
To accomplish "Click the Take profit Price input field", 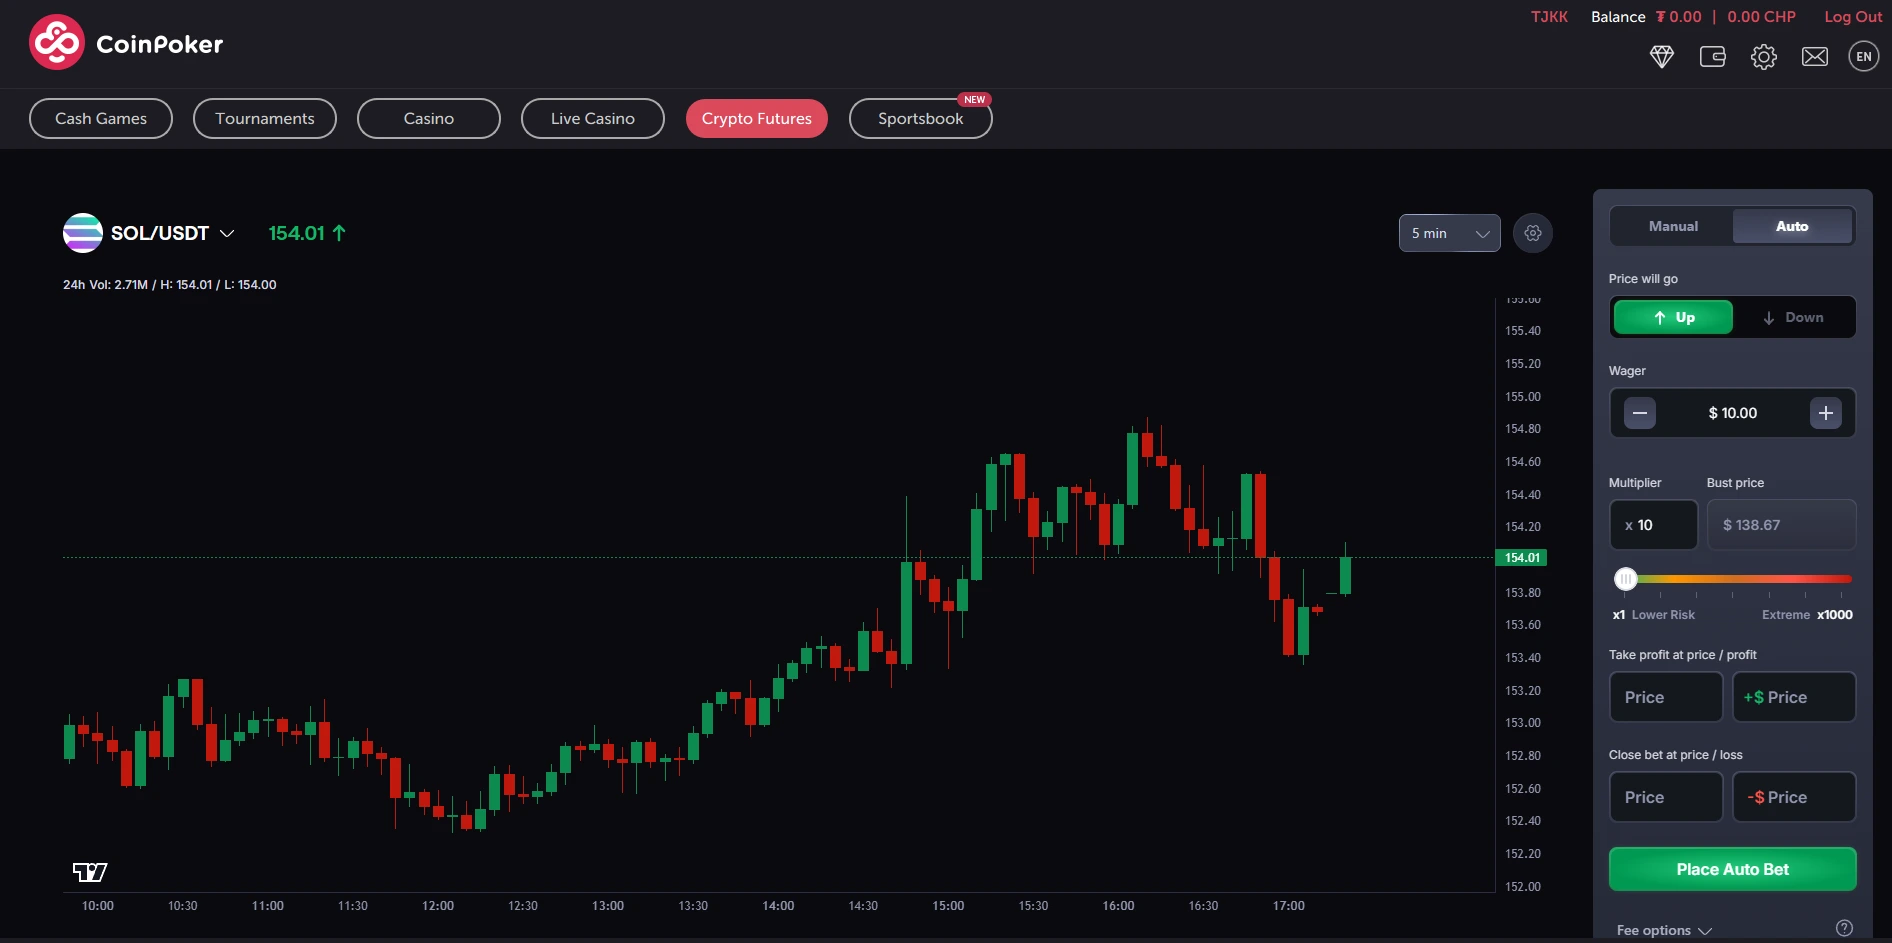I will (x=1665, y=697).
